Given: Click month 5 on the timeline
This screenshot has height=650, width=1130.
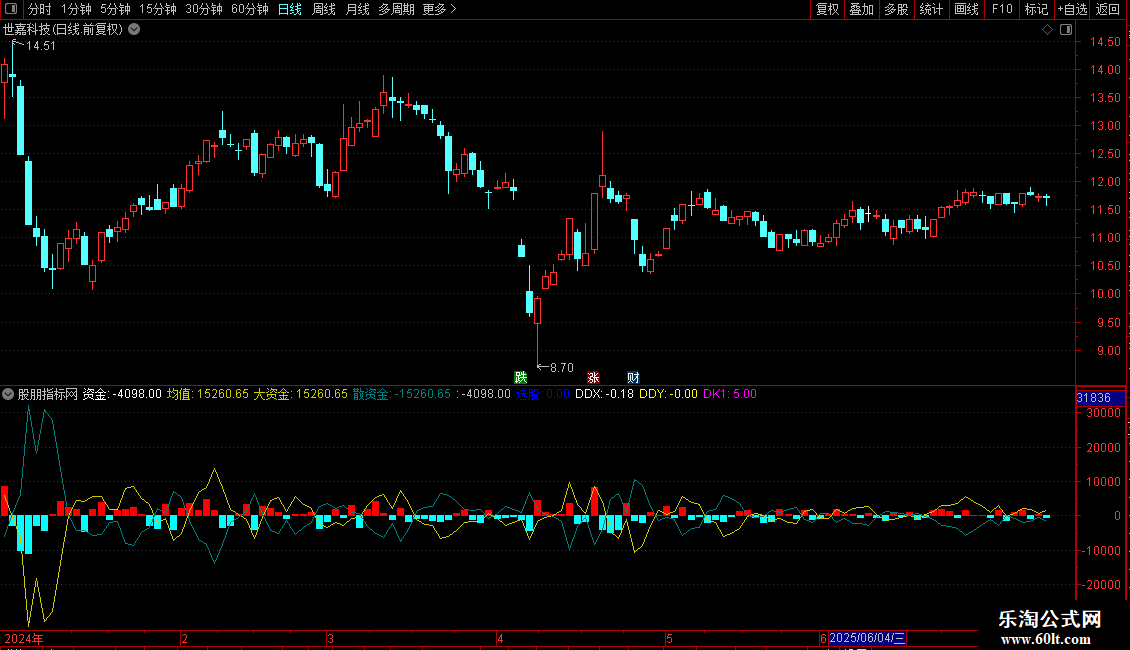Looking at the screenshot, I should 669,639.
